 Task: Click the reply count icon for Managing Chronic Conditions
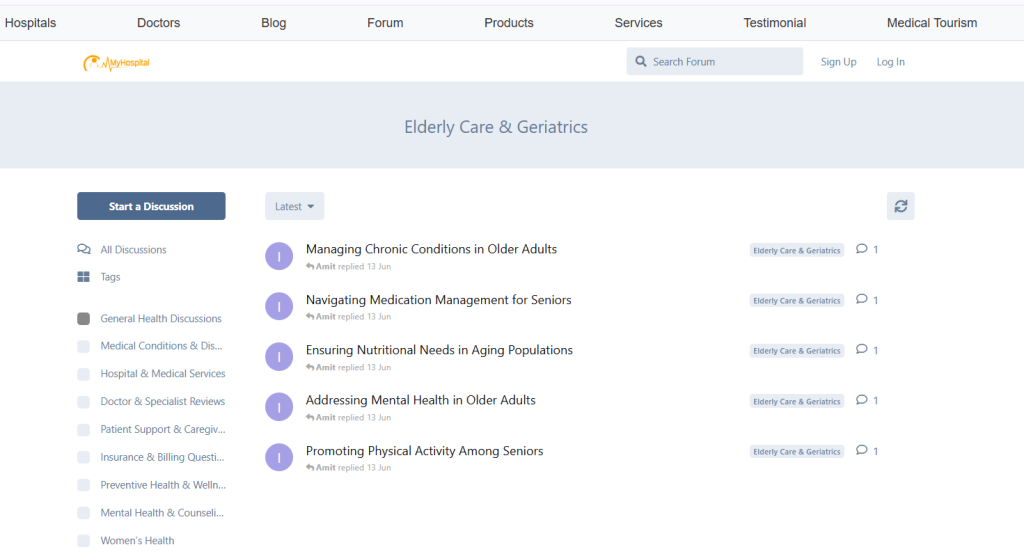coord(862,249)
